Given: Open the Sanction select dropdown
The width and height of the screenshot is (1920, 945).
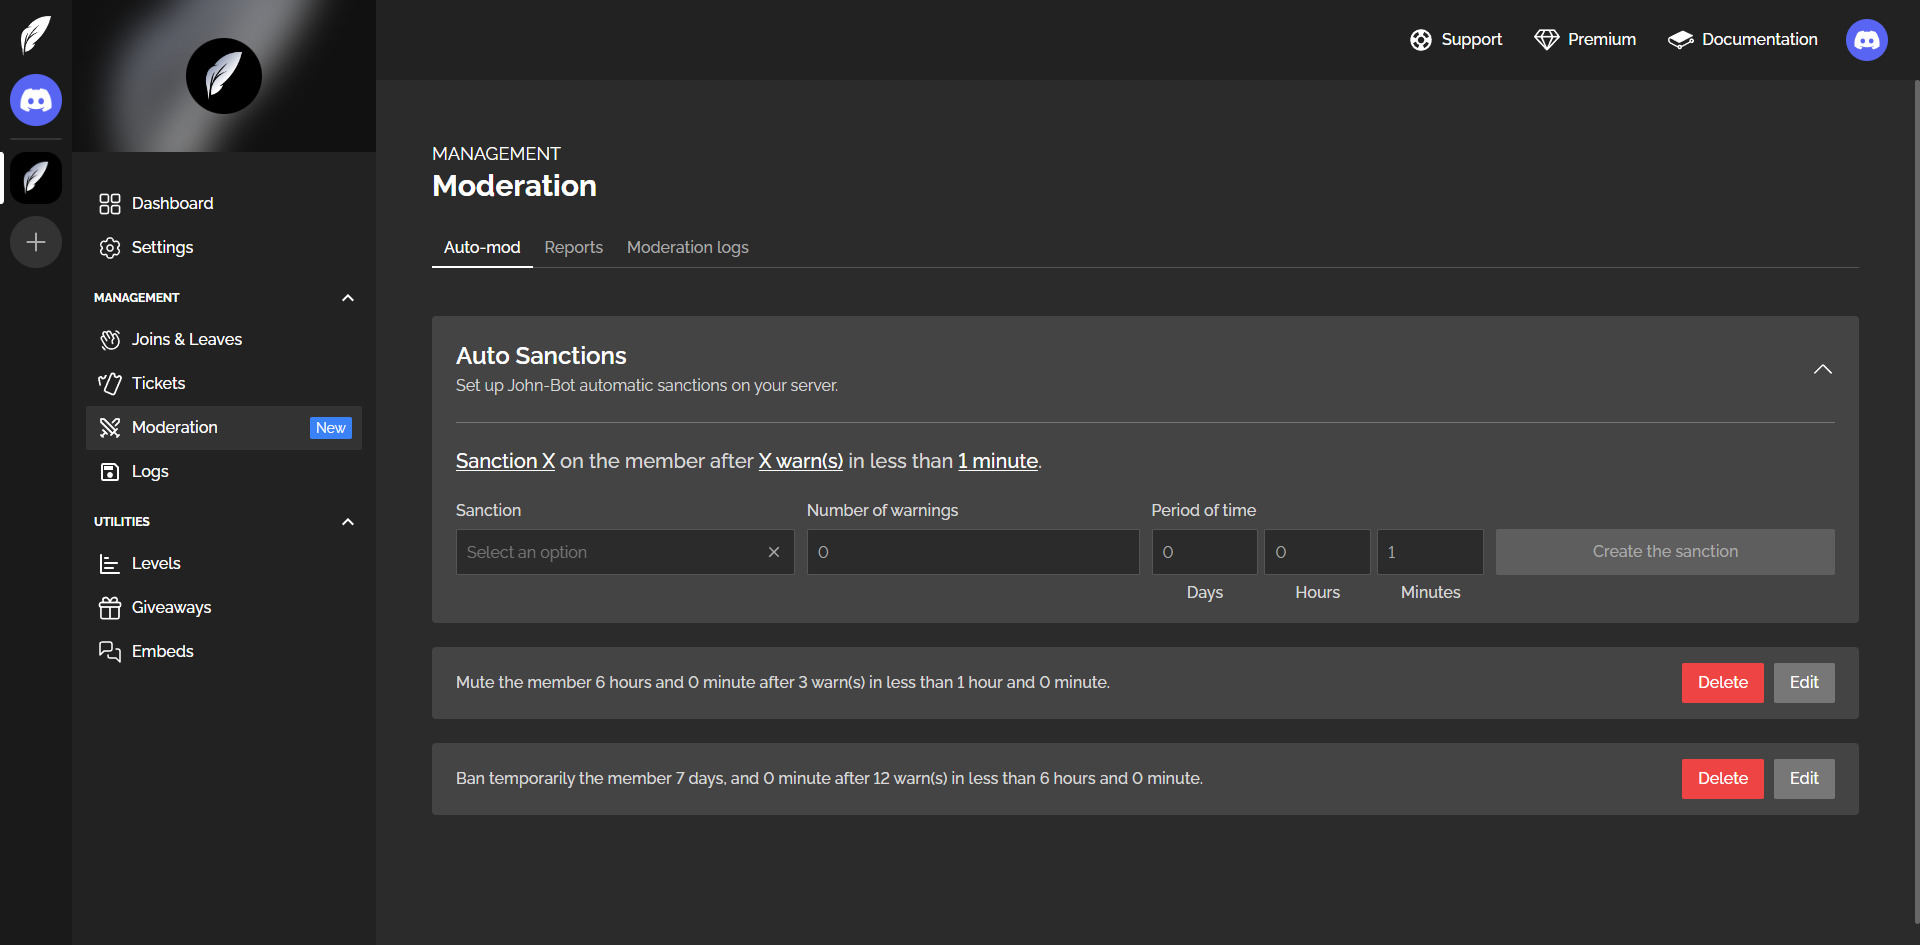Looking at the screenshot, I should 610,552.
